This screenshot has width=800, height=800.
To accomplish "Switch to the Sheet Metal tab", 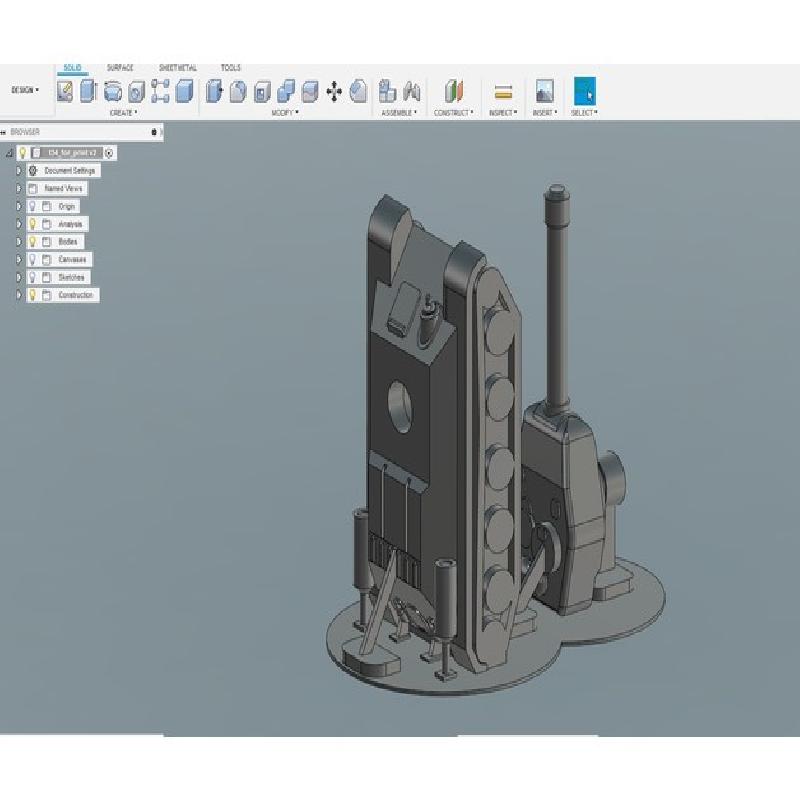I will tap(177, 68).
